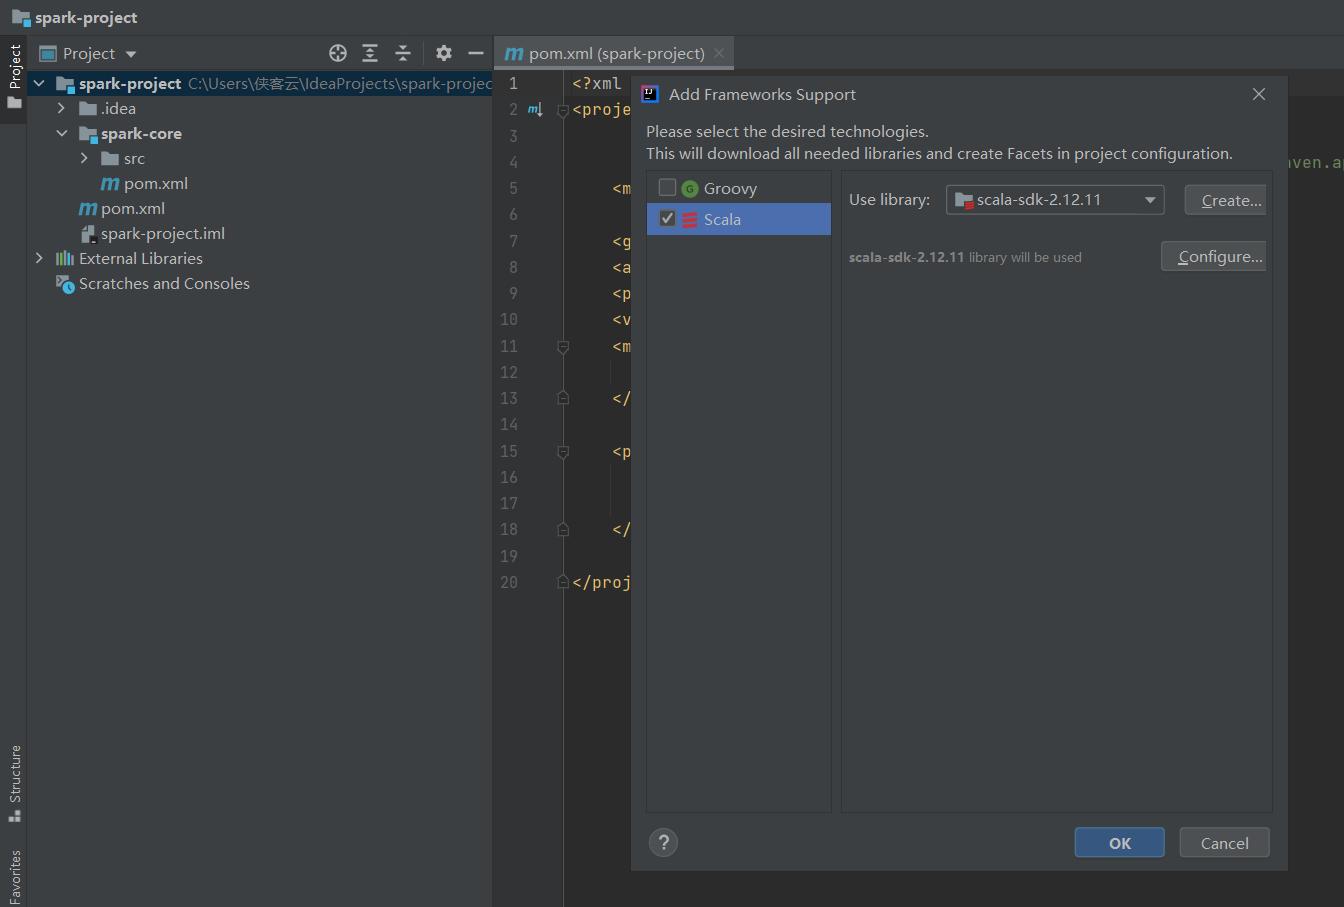Viewport: 1344px width, 907px height.
Task: Open the Favorites side tool tab
Action: click(14, 876)
